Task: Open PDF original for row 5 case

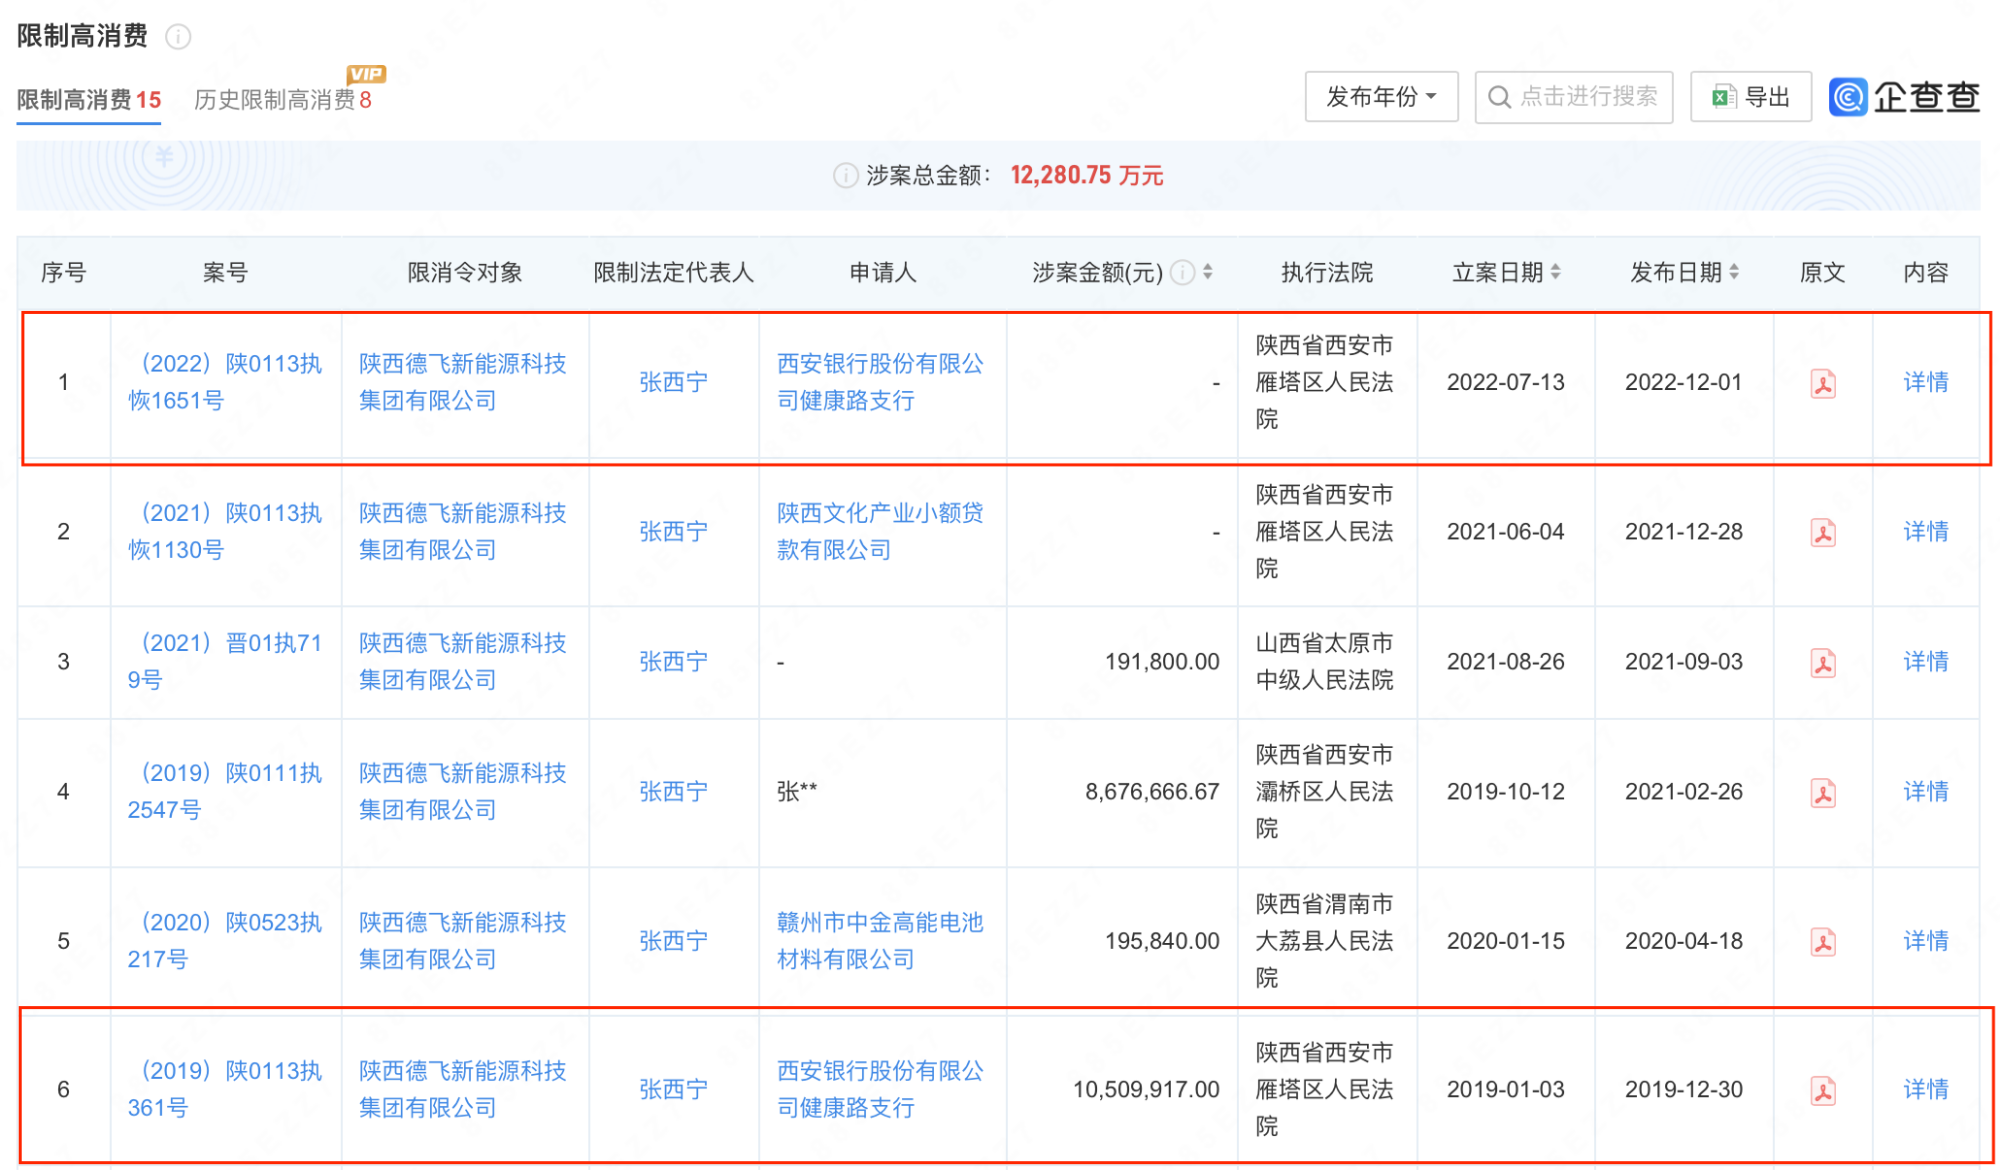Action: click(x=1822, y=941)
